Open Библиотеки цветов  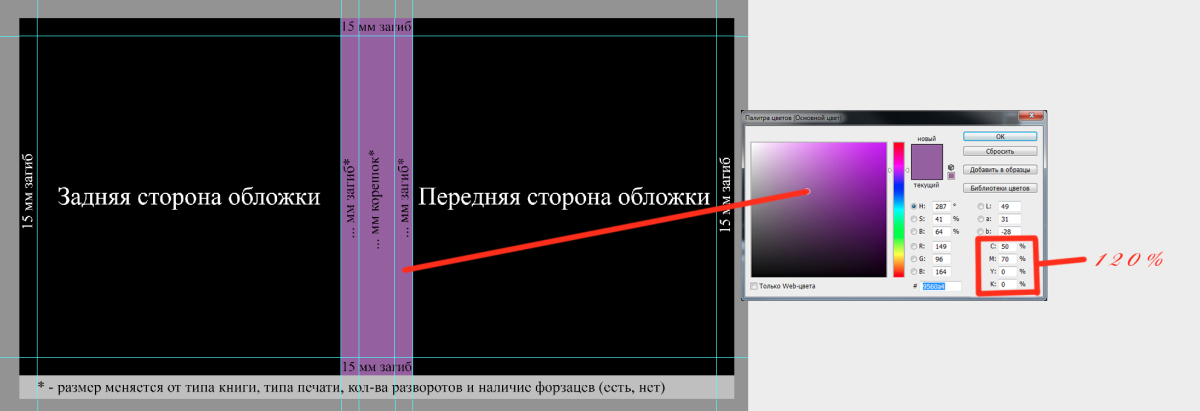point(1000,187)
